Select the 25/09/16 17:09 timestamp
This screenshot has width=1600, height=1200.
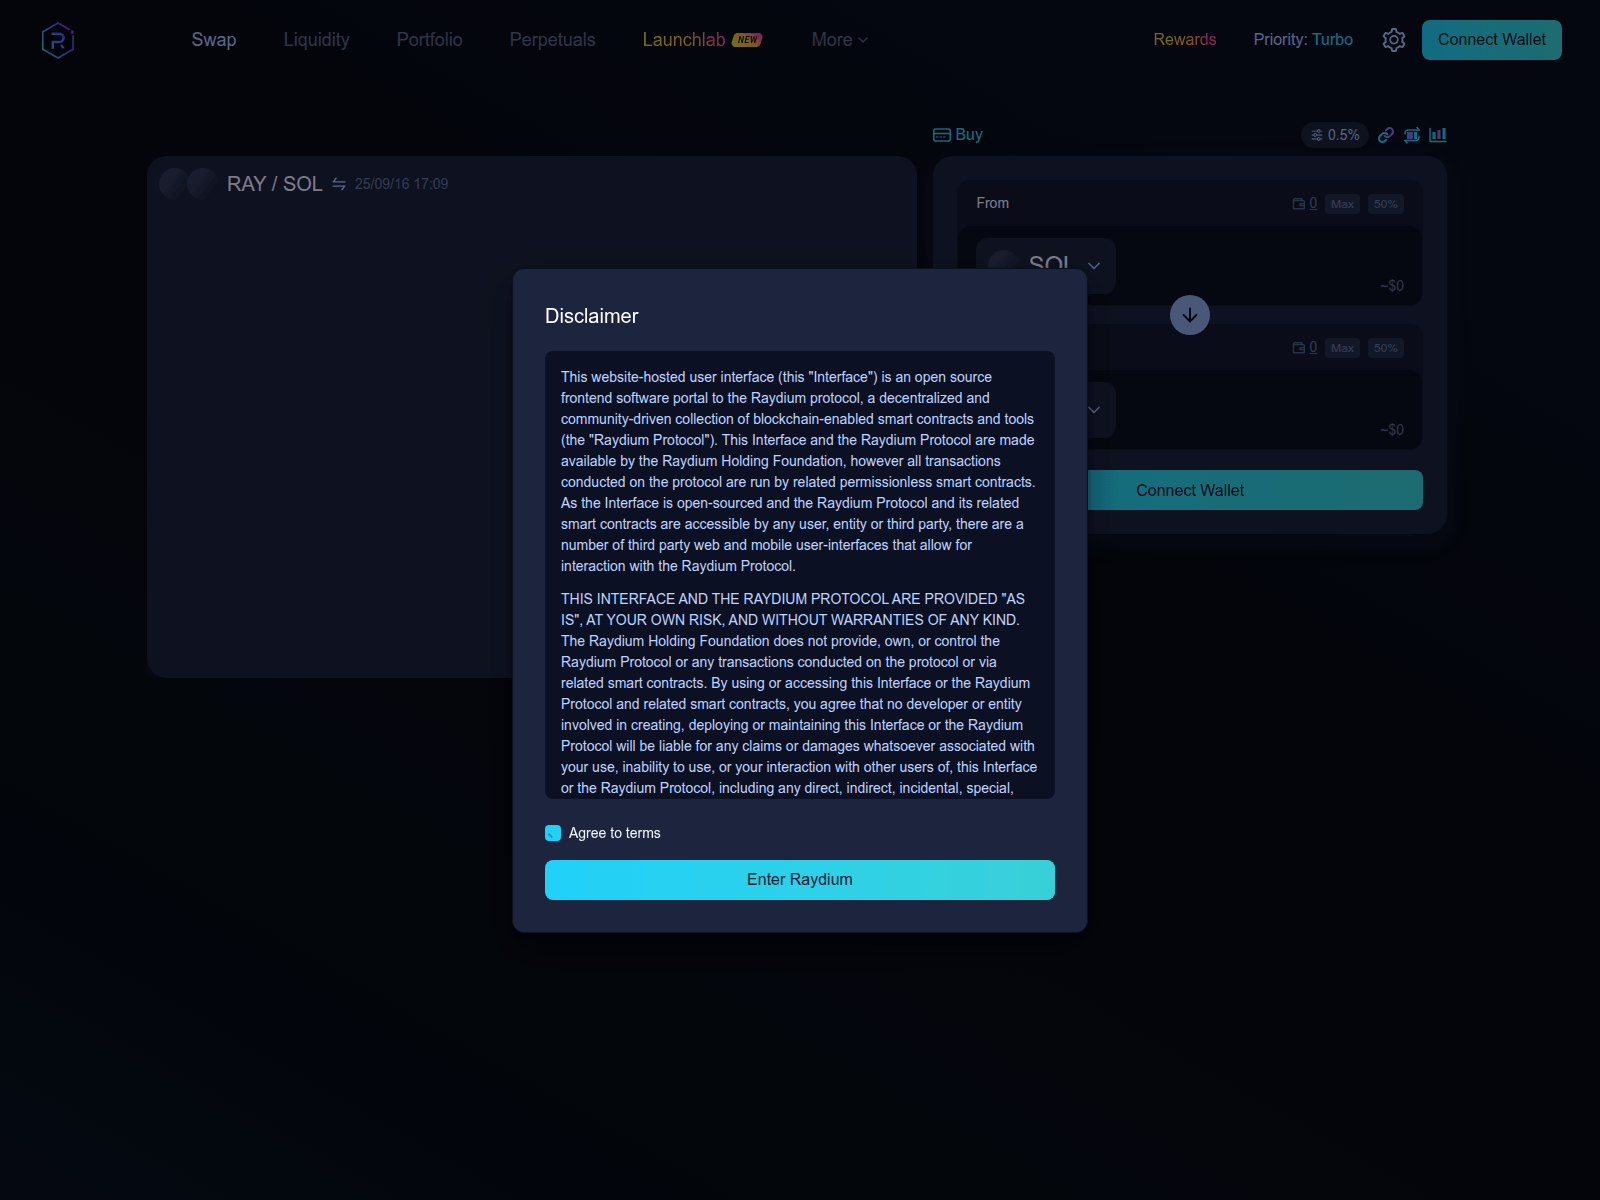(402, 184)
